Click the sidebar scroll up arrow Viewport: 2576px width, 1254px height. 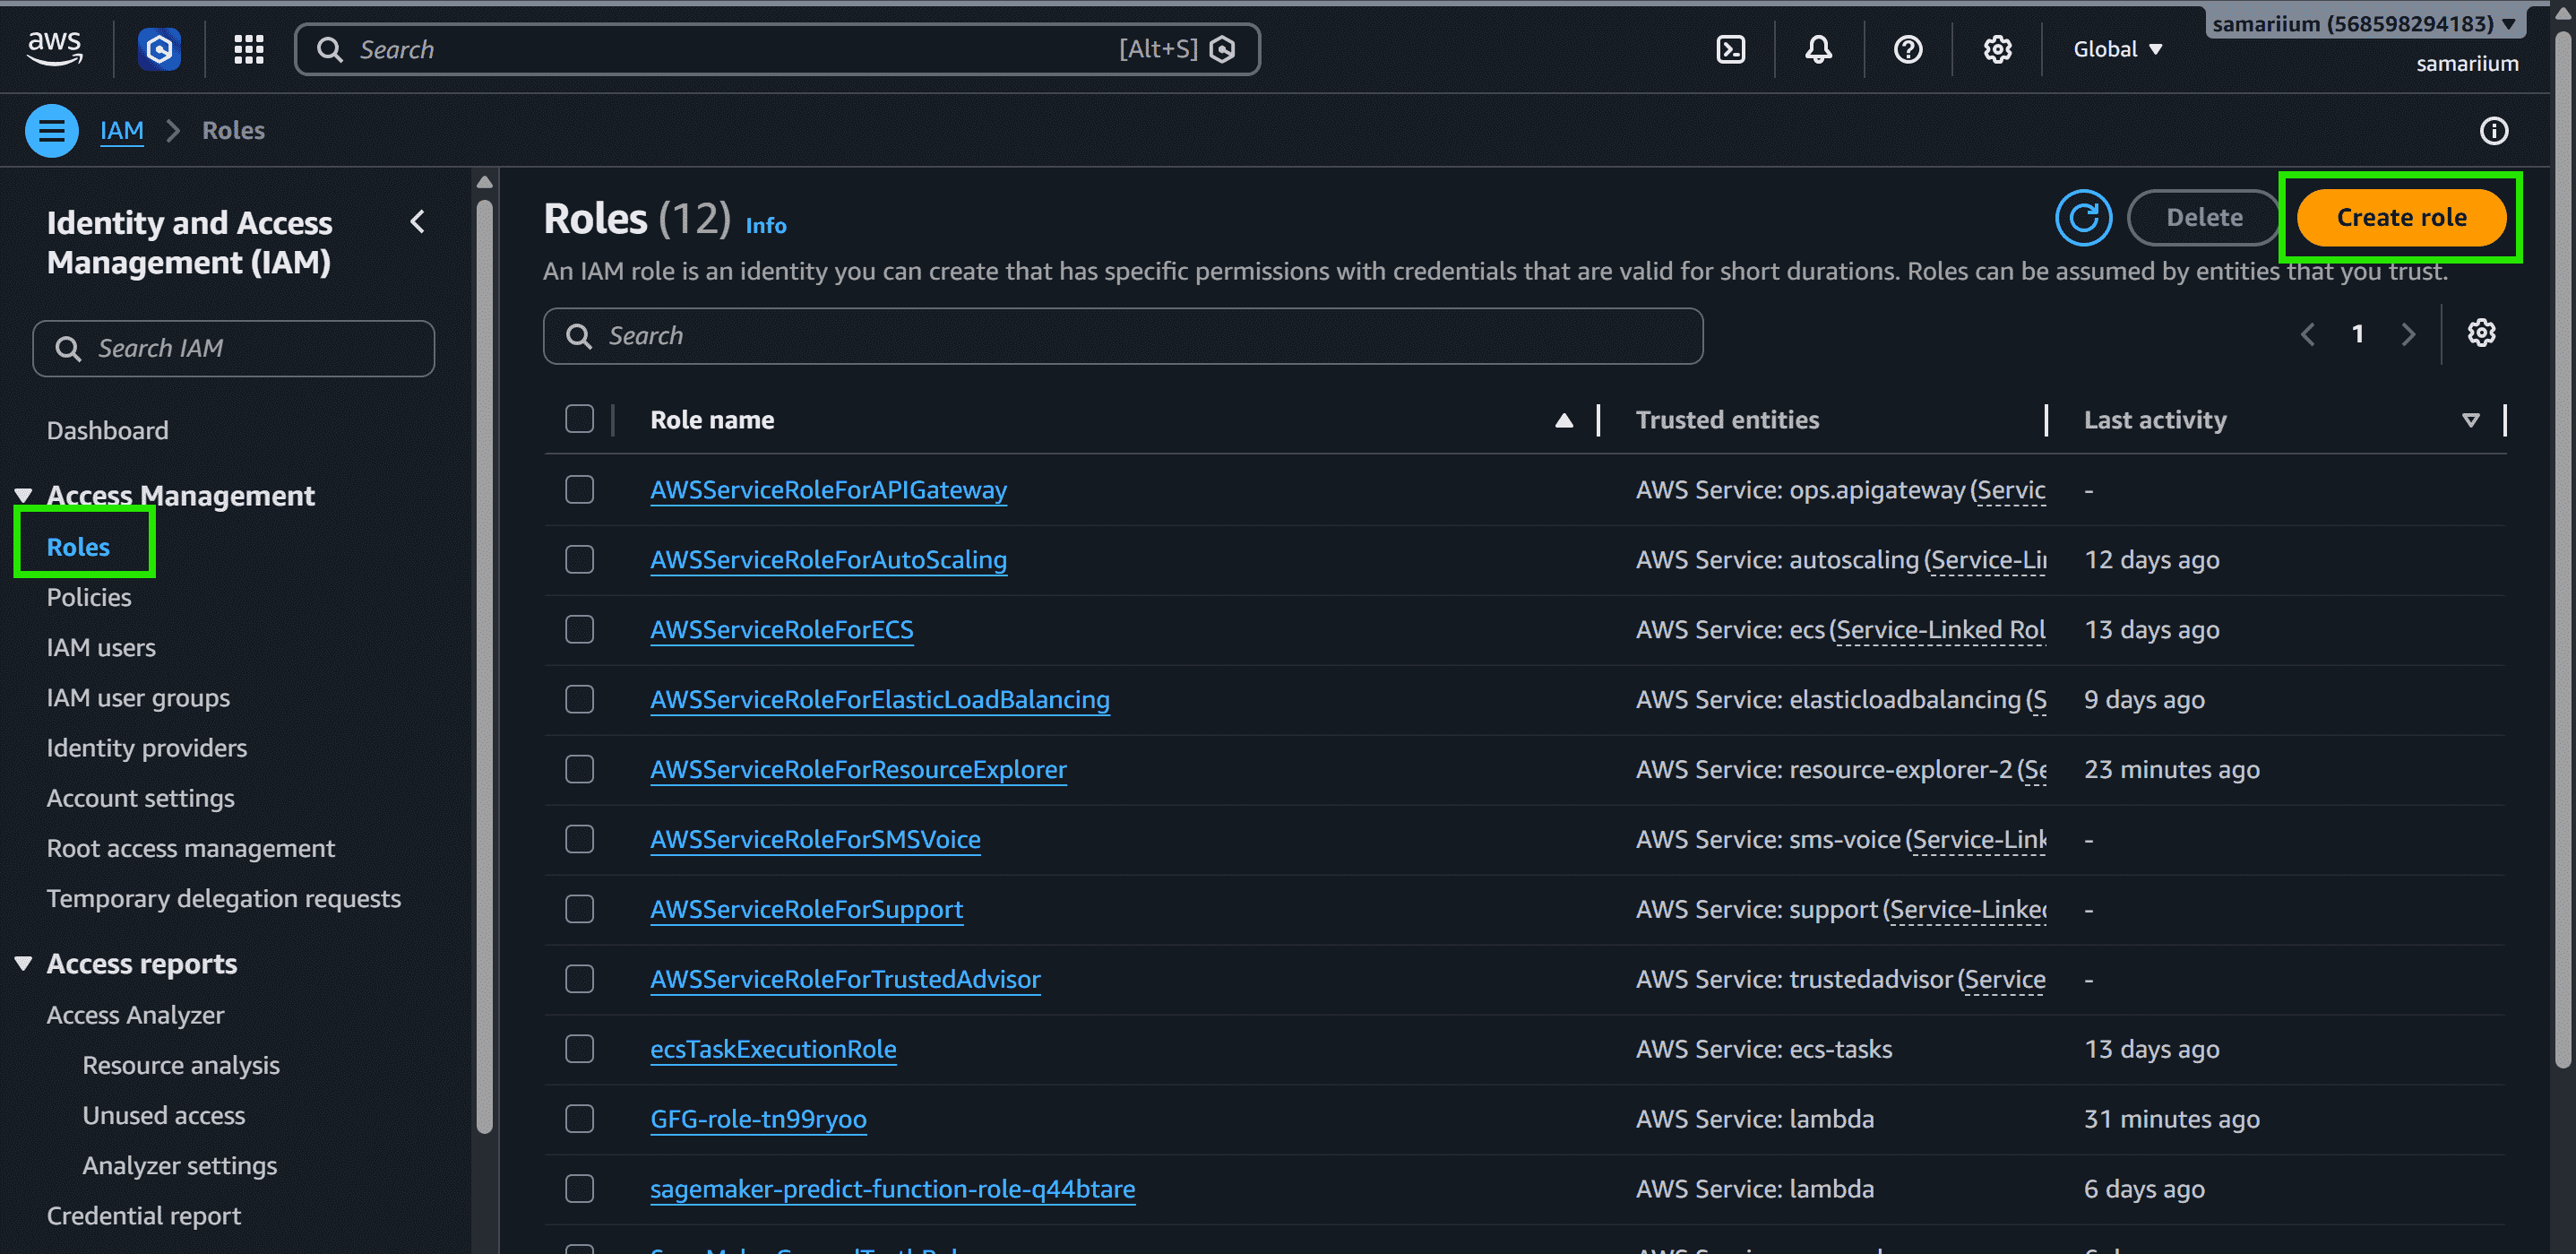[x=484, y=182]
